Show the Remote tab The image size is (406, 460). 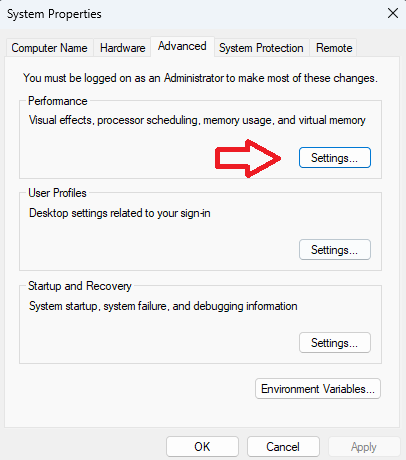[x=334, y=48]
